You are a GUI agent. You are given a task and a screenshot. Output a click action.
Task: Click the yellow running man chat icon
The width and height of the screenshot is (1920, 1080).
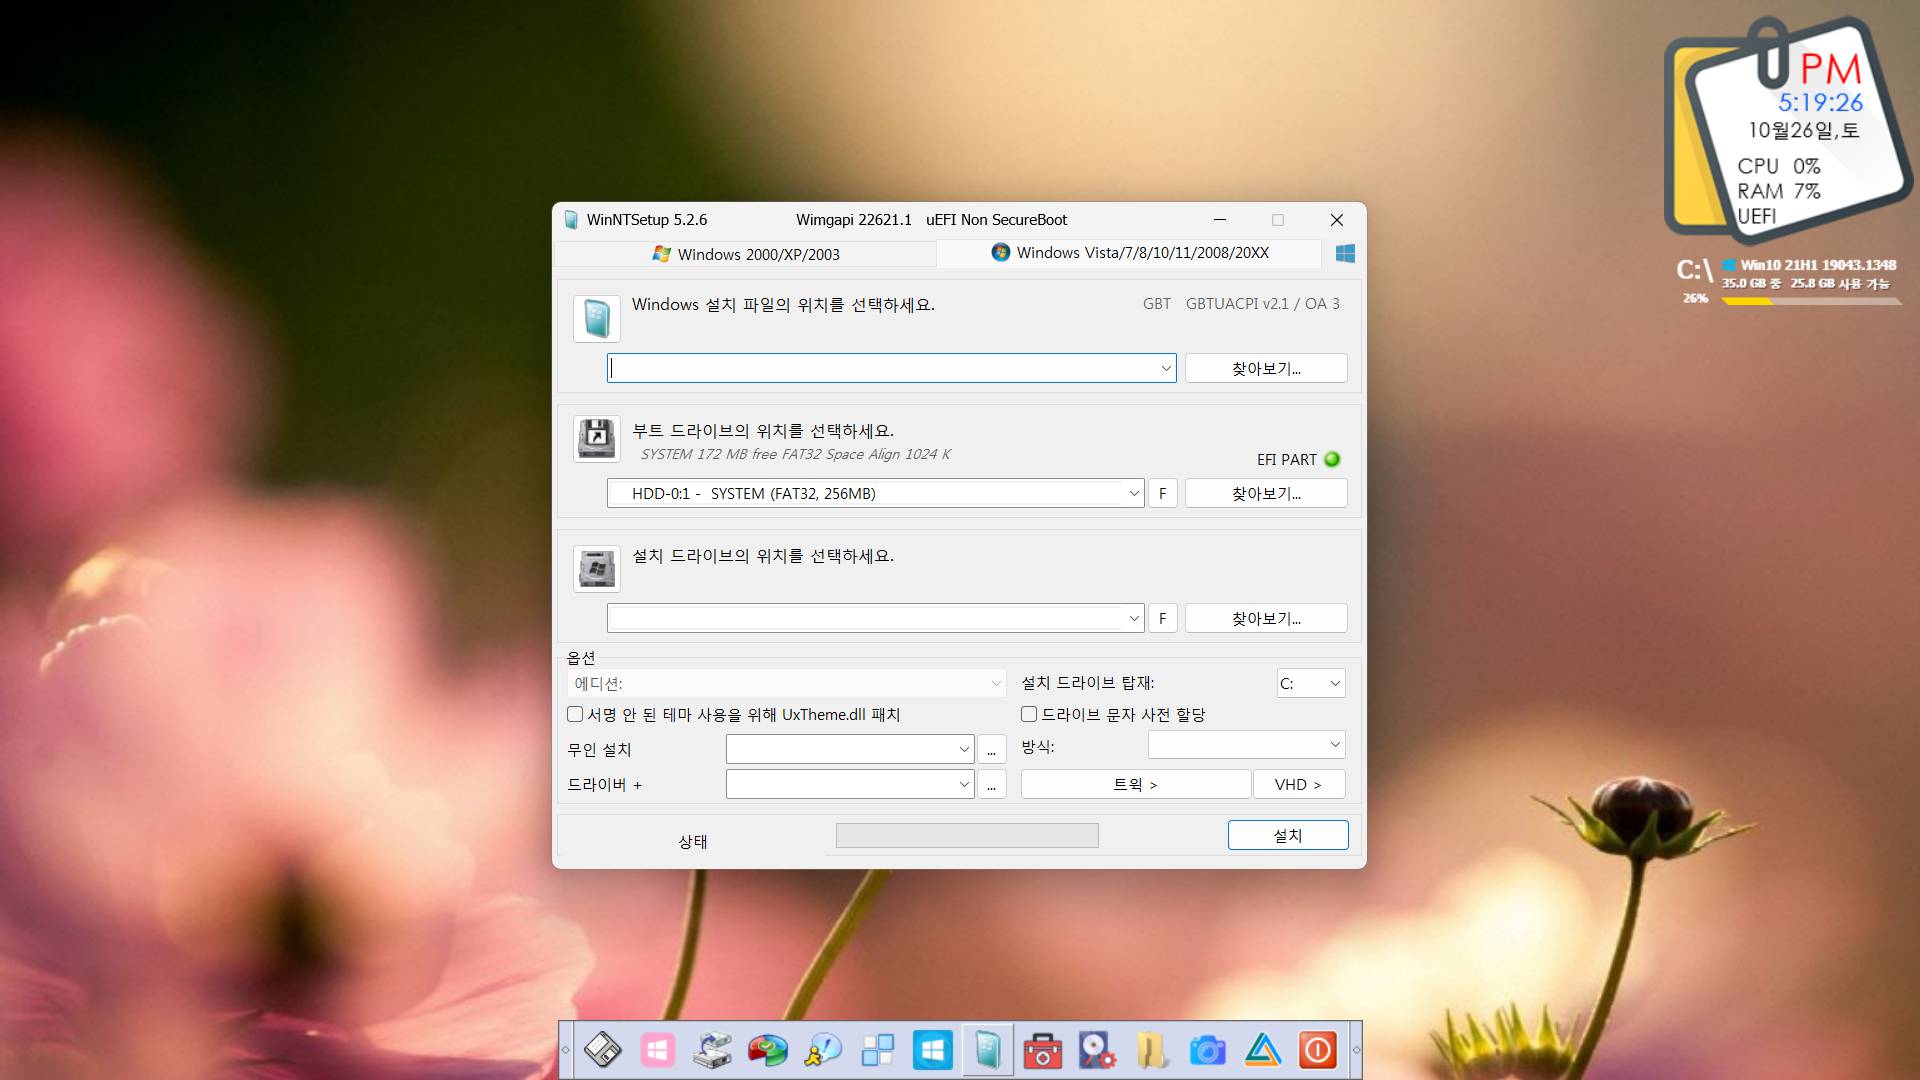coord(823,1050)
